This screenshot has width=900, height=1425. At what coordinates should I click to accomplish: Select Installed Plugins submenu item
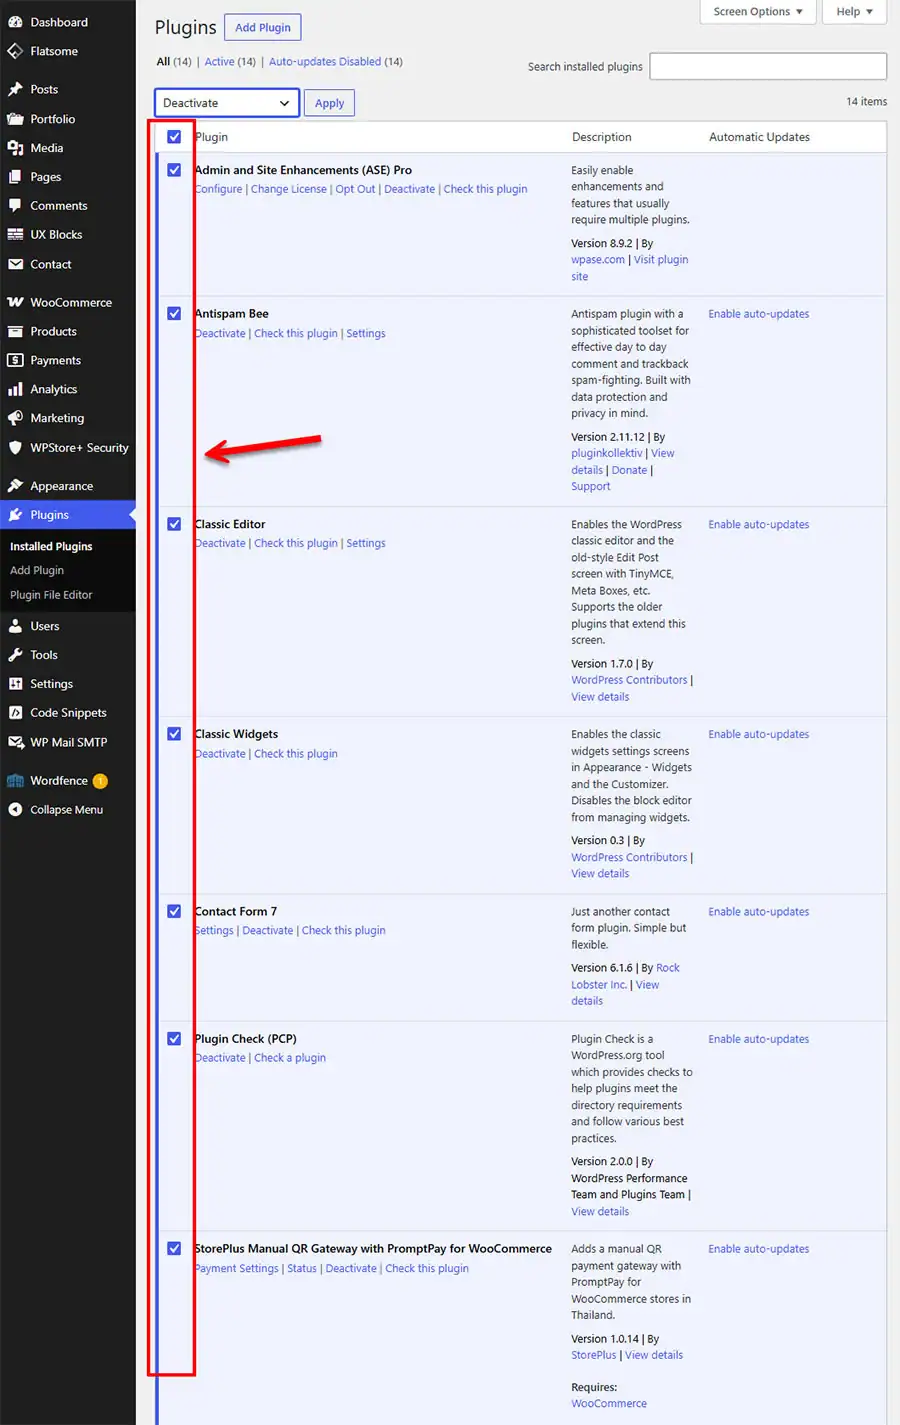(x=51, y=547)
